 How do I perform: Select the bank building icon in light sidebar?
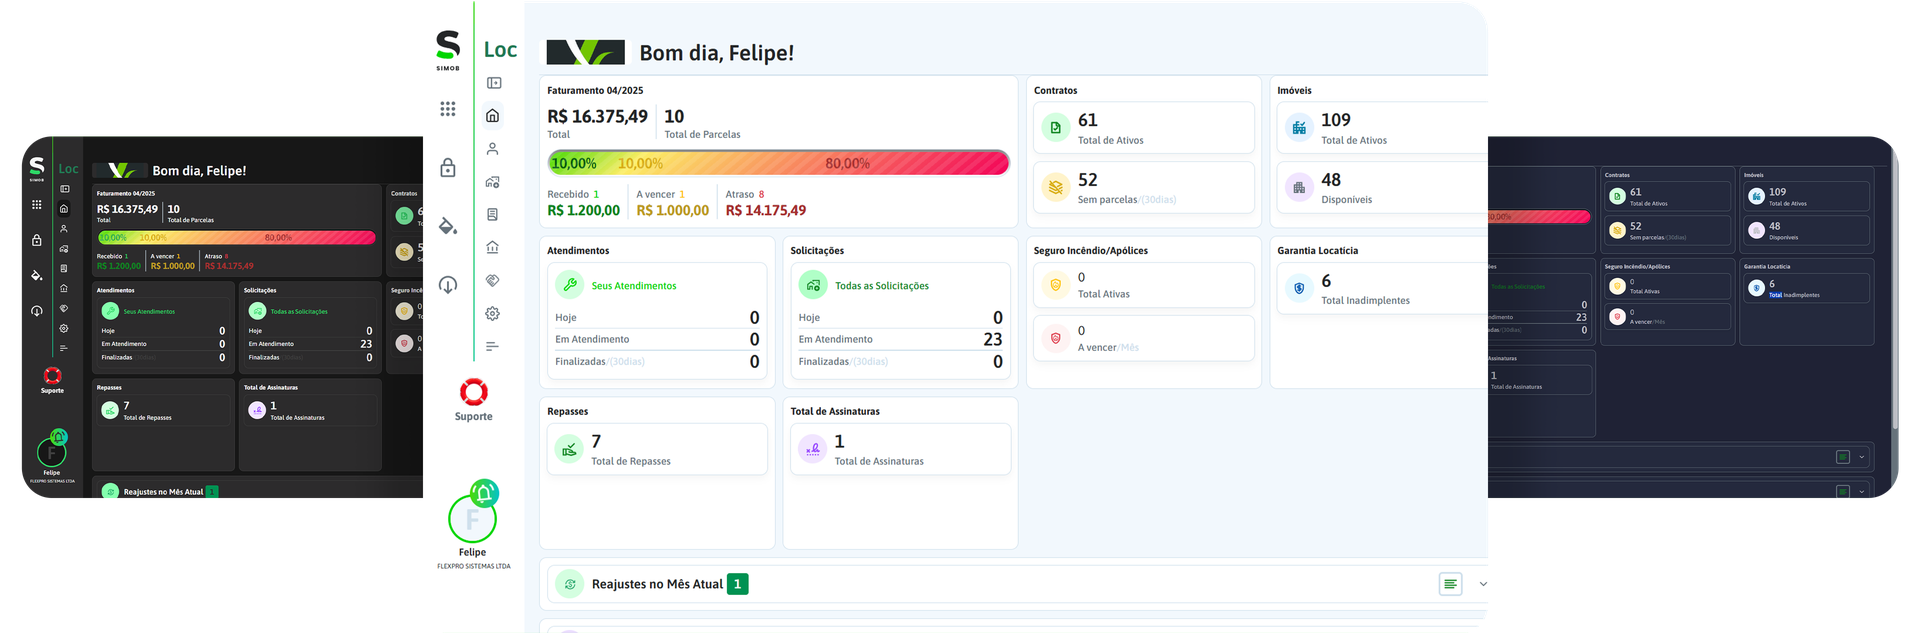point(493,247)
